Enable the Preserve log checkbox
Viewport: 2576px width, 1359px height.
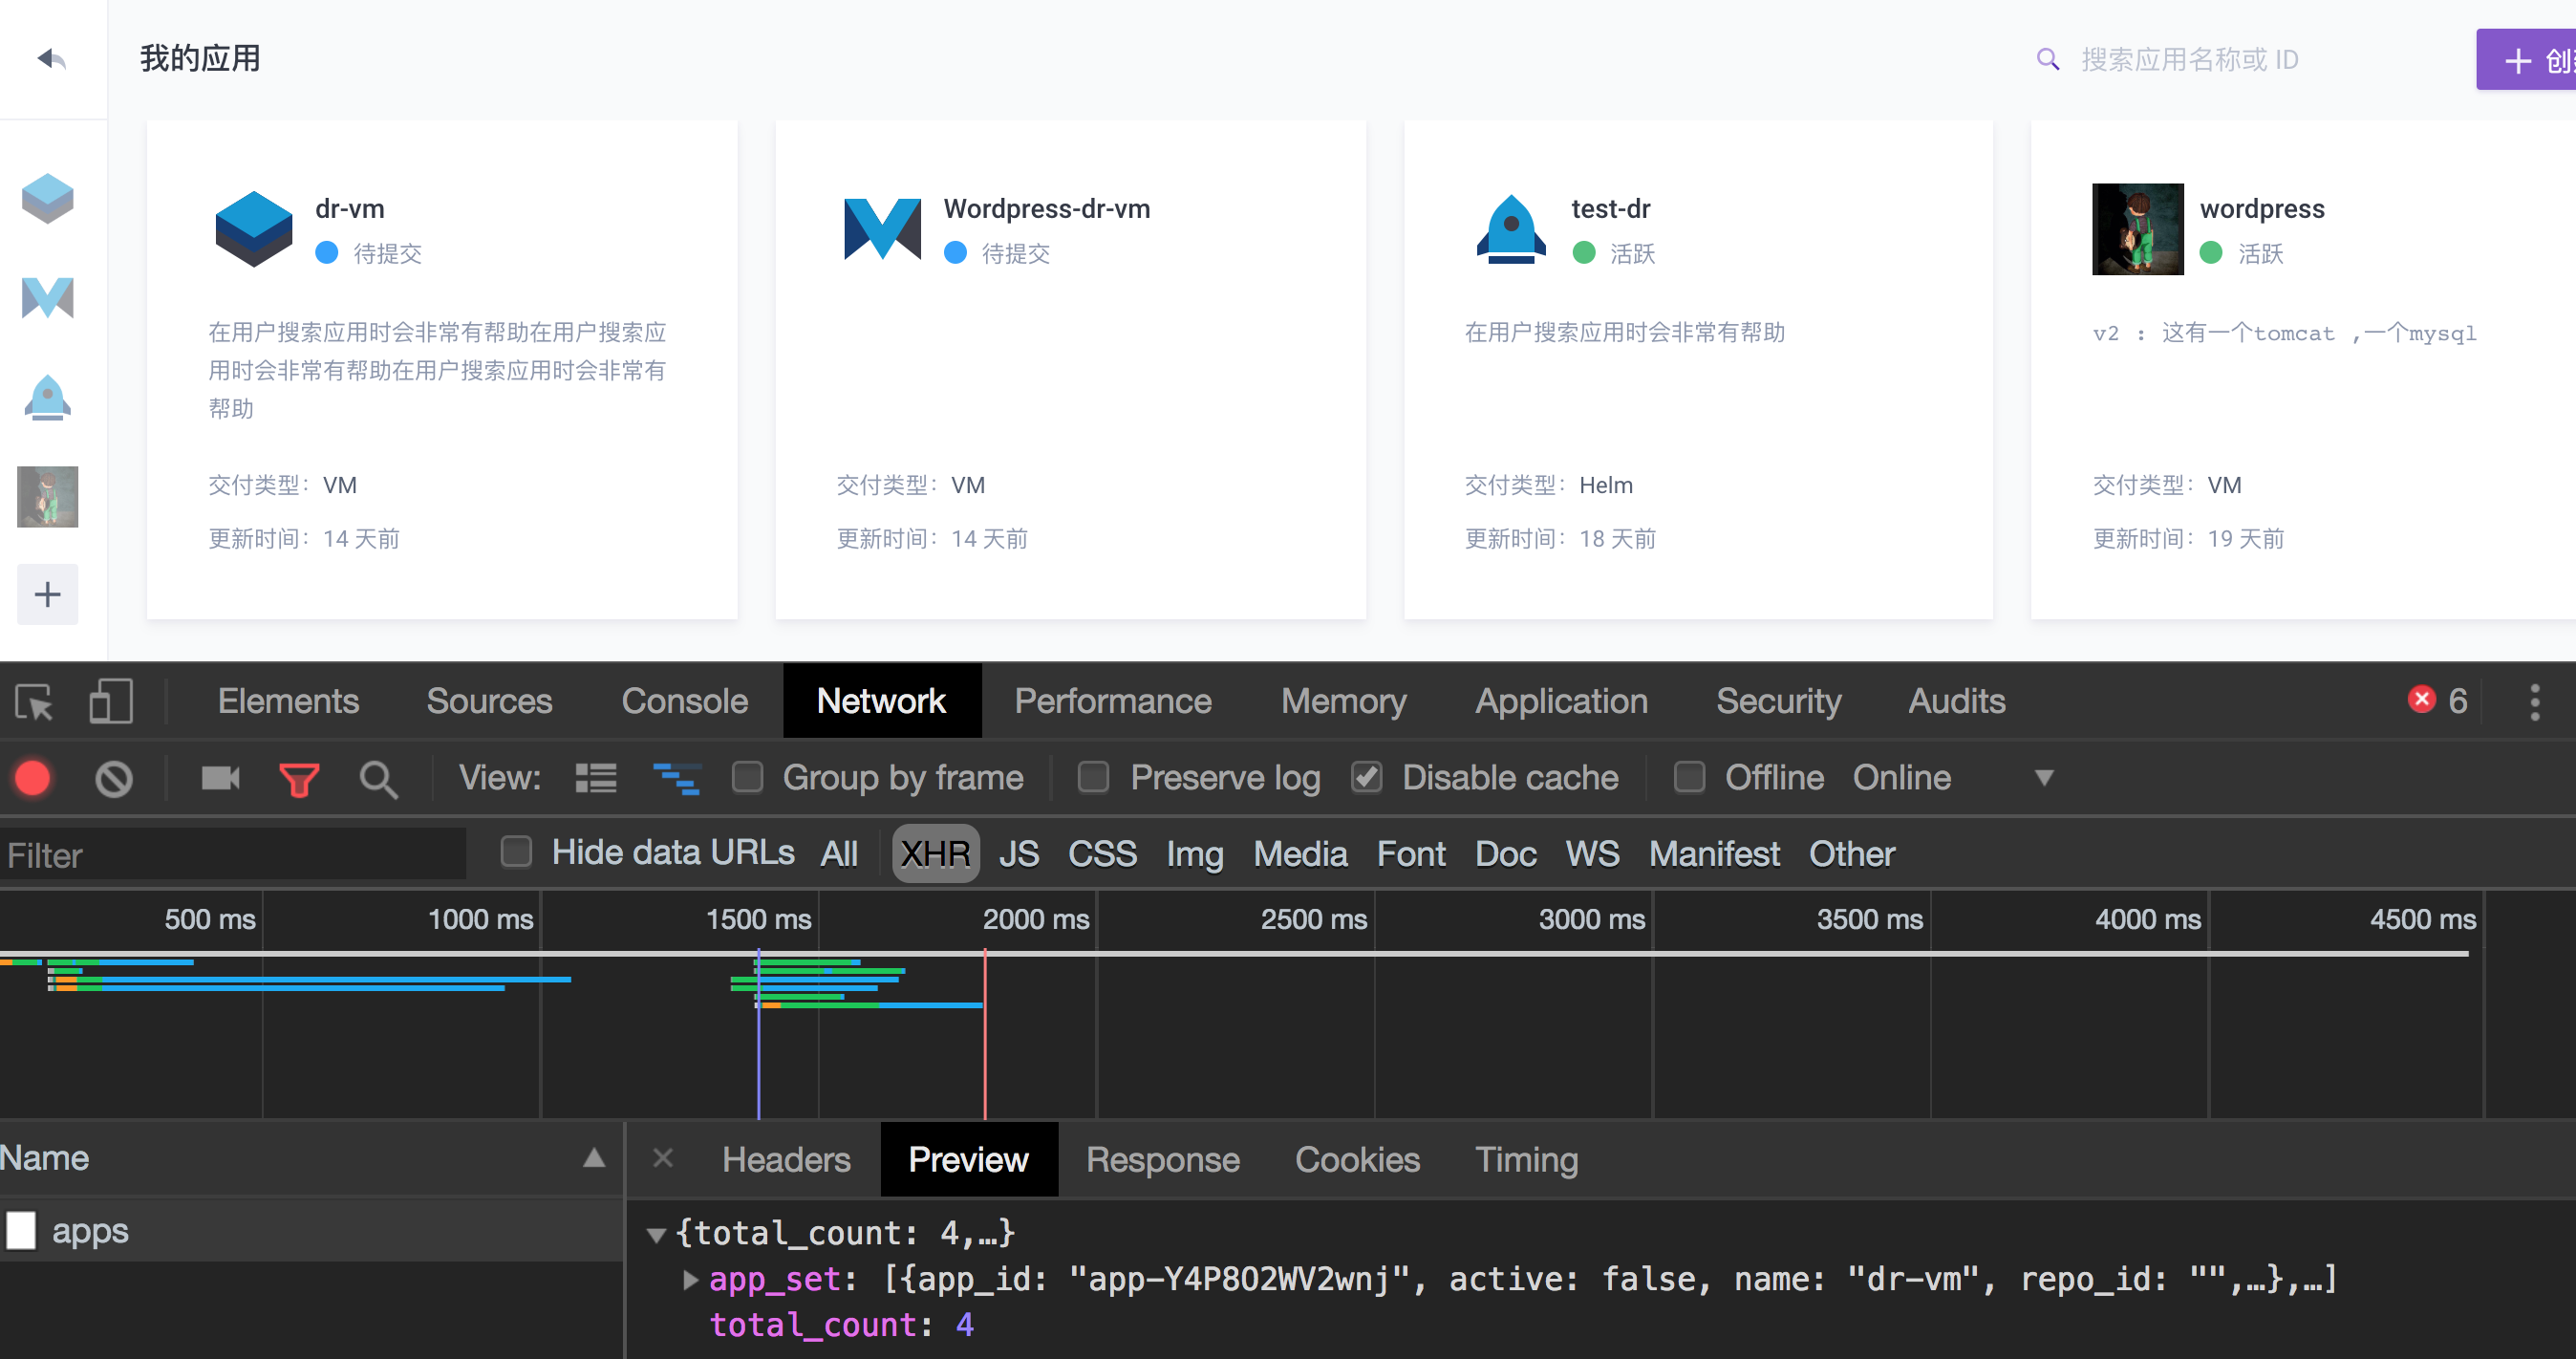[x=1094, y=777]
